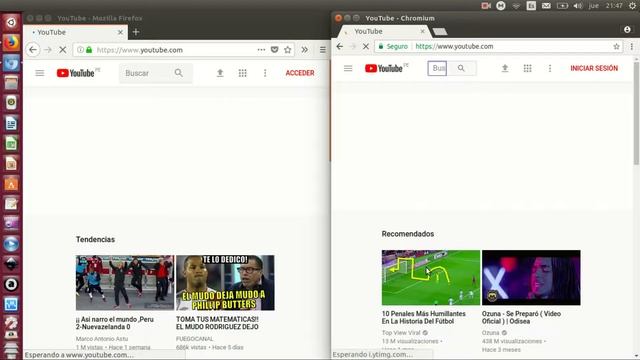The image size is (640, 360).
Task: Click TOMA TUS MATEMATICAS video title
Action: tap(217, 323)
